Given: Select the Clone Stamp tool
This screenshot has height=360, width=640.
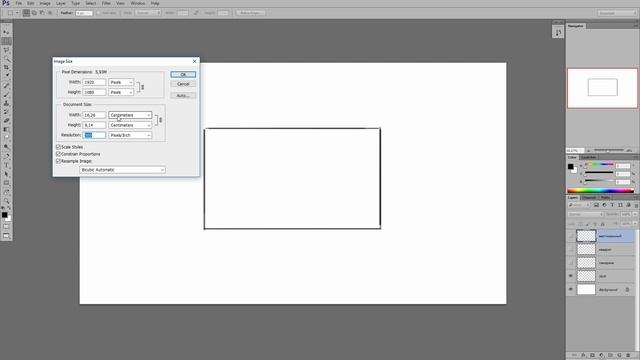Looking at the screenshot, I should point(6,103).
